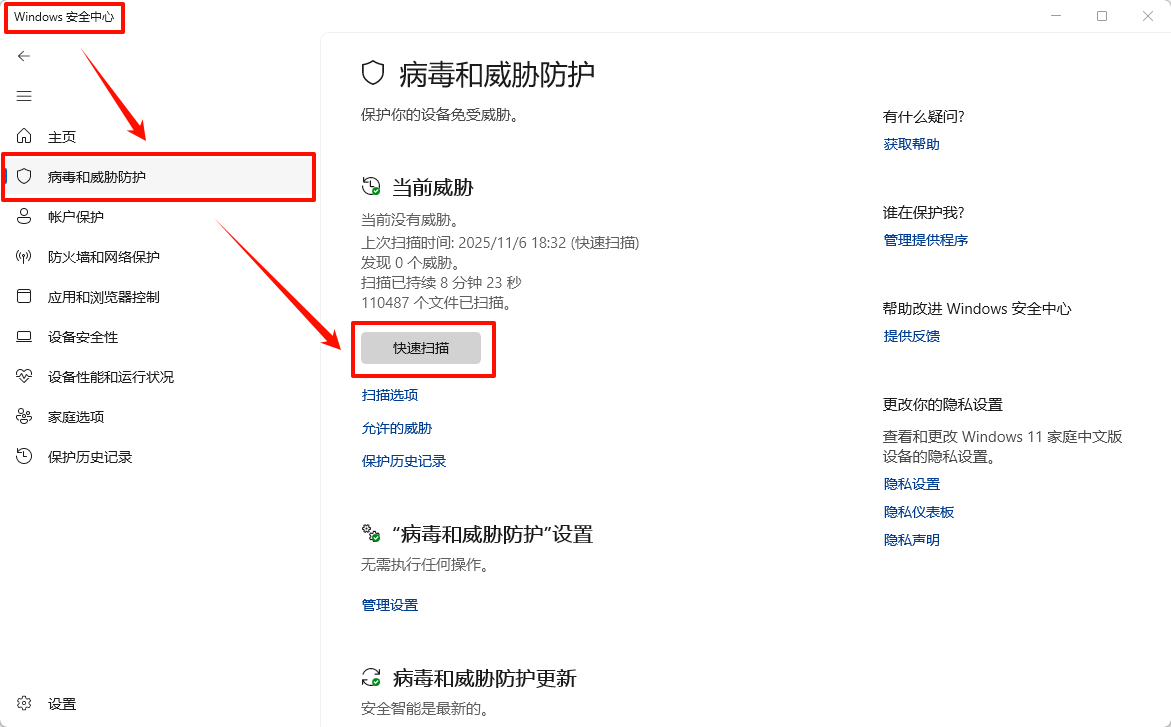
Task: Open 防火墙和网络保护 settings
Action: (102, 256)
